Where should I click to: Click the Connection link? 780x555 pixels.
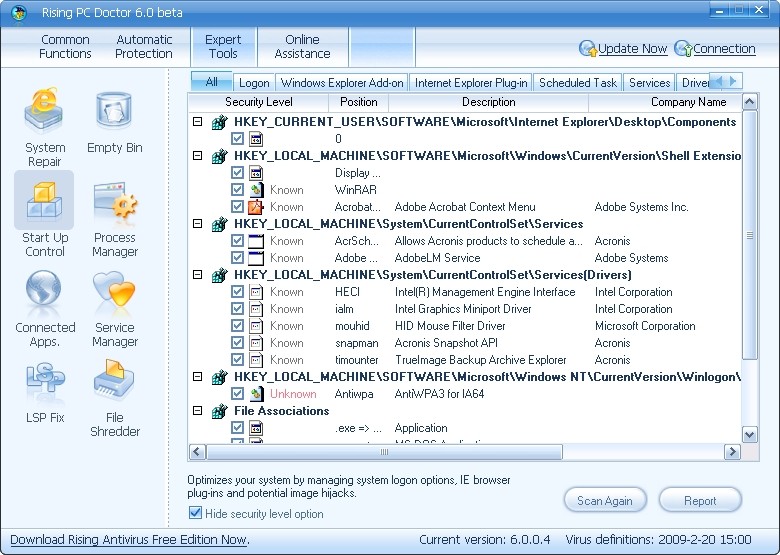click(x=724, y=49)
